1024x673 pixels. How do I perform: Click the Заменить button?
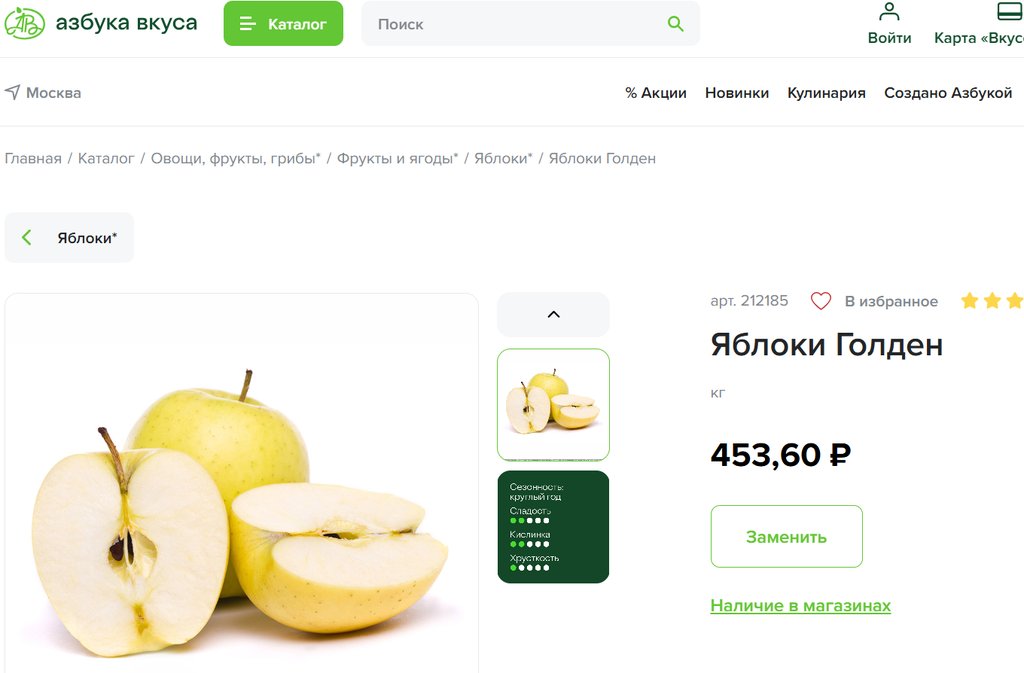pos(786,537)
